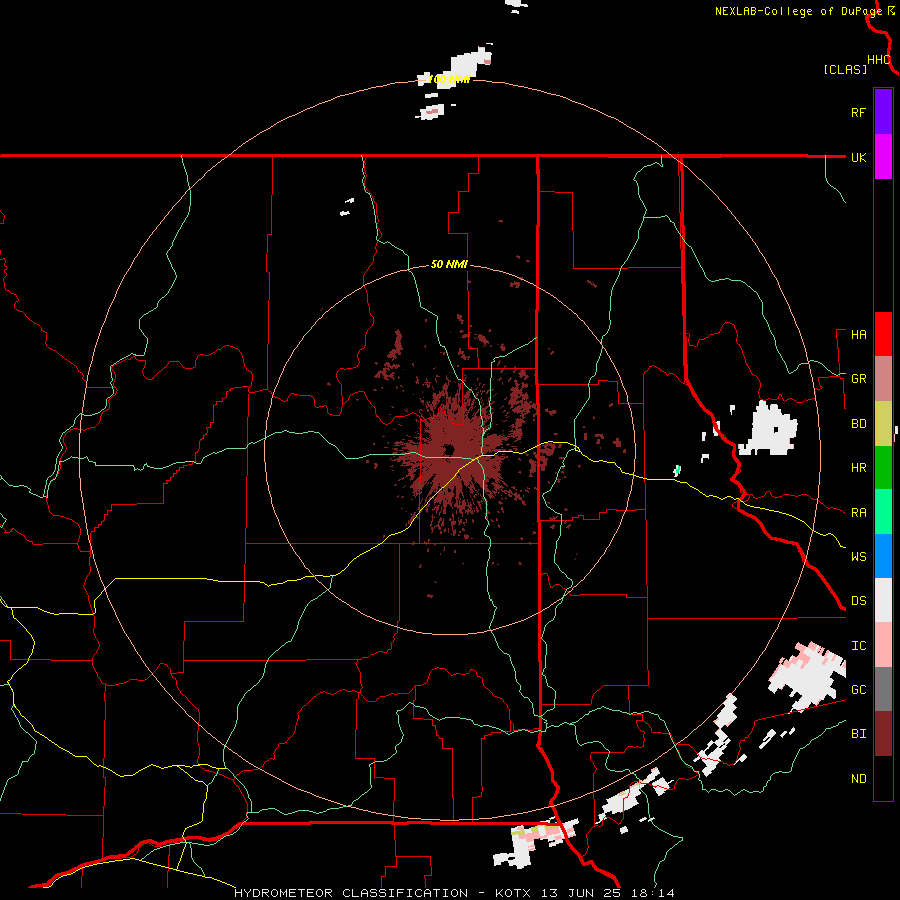This screenshot has height=900, width=900.
Task: Select the gray GC legend swatch
Action: (883, 689)
